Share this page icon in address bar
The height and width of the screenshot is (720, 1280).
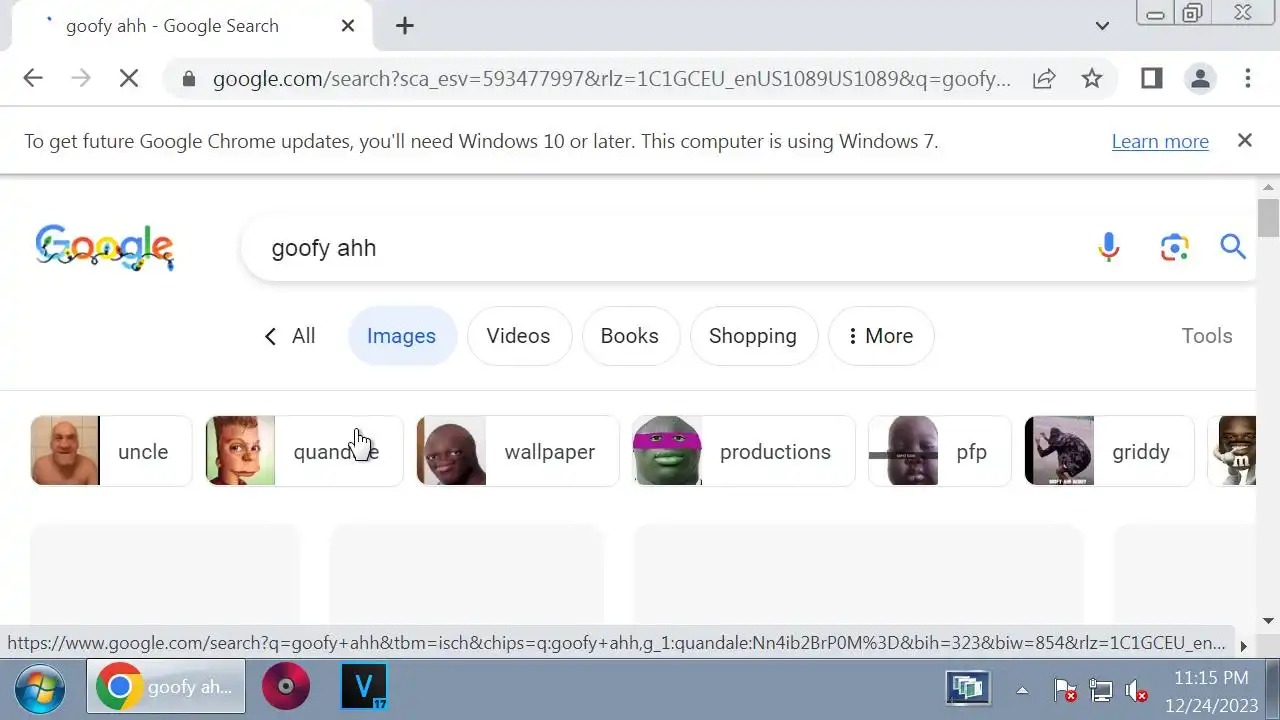(1044, 78)
